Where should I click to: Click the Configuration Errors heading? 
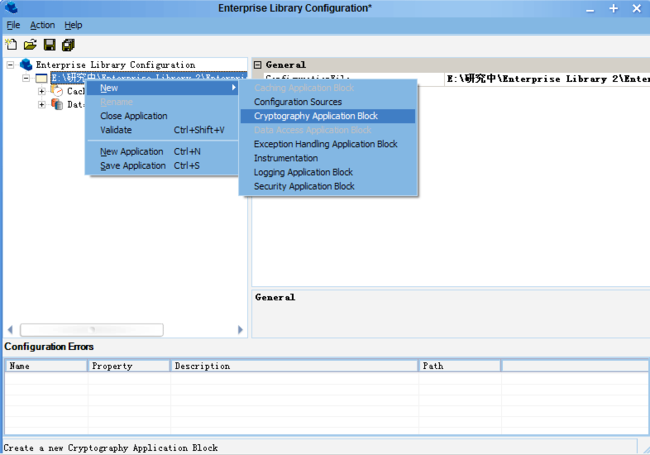(49, 346)
